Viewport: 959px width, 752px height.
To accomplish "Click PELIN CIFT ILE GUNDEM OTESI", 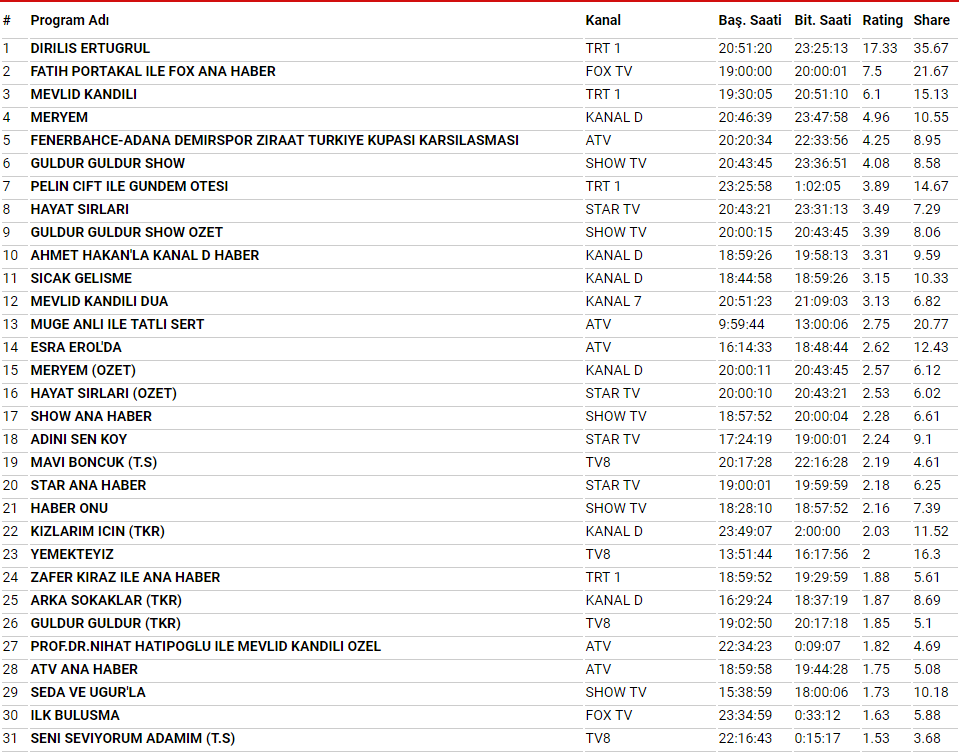I will pos(129,186).
